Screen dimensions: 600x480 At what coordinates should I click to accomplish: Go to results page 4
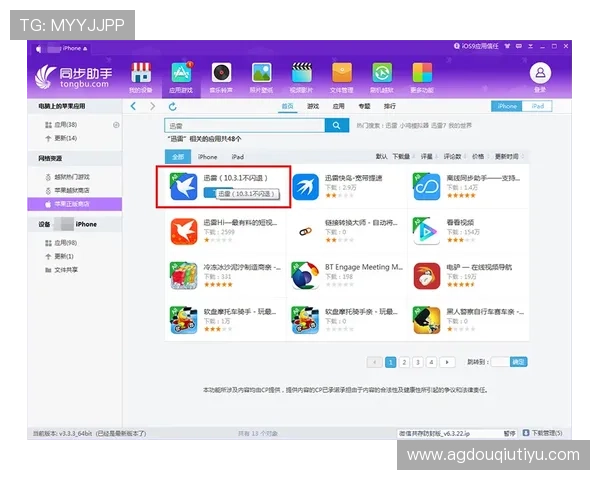pyautogui.click(x=431, y=362)
